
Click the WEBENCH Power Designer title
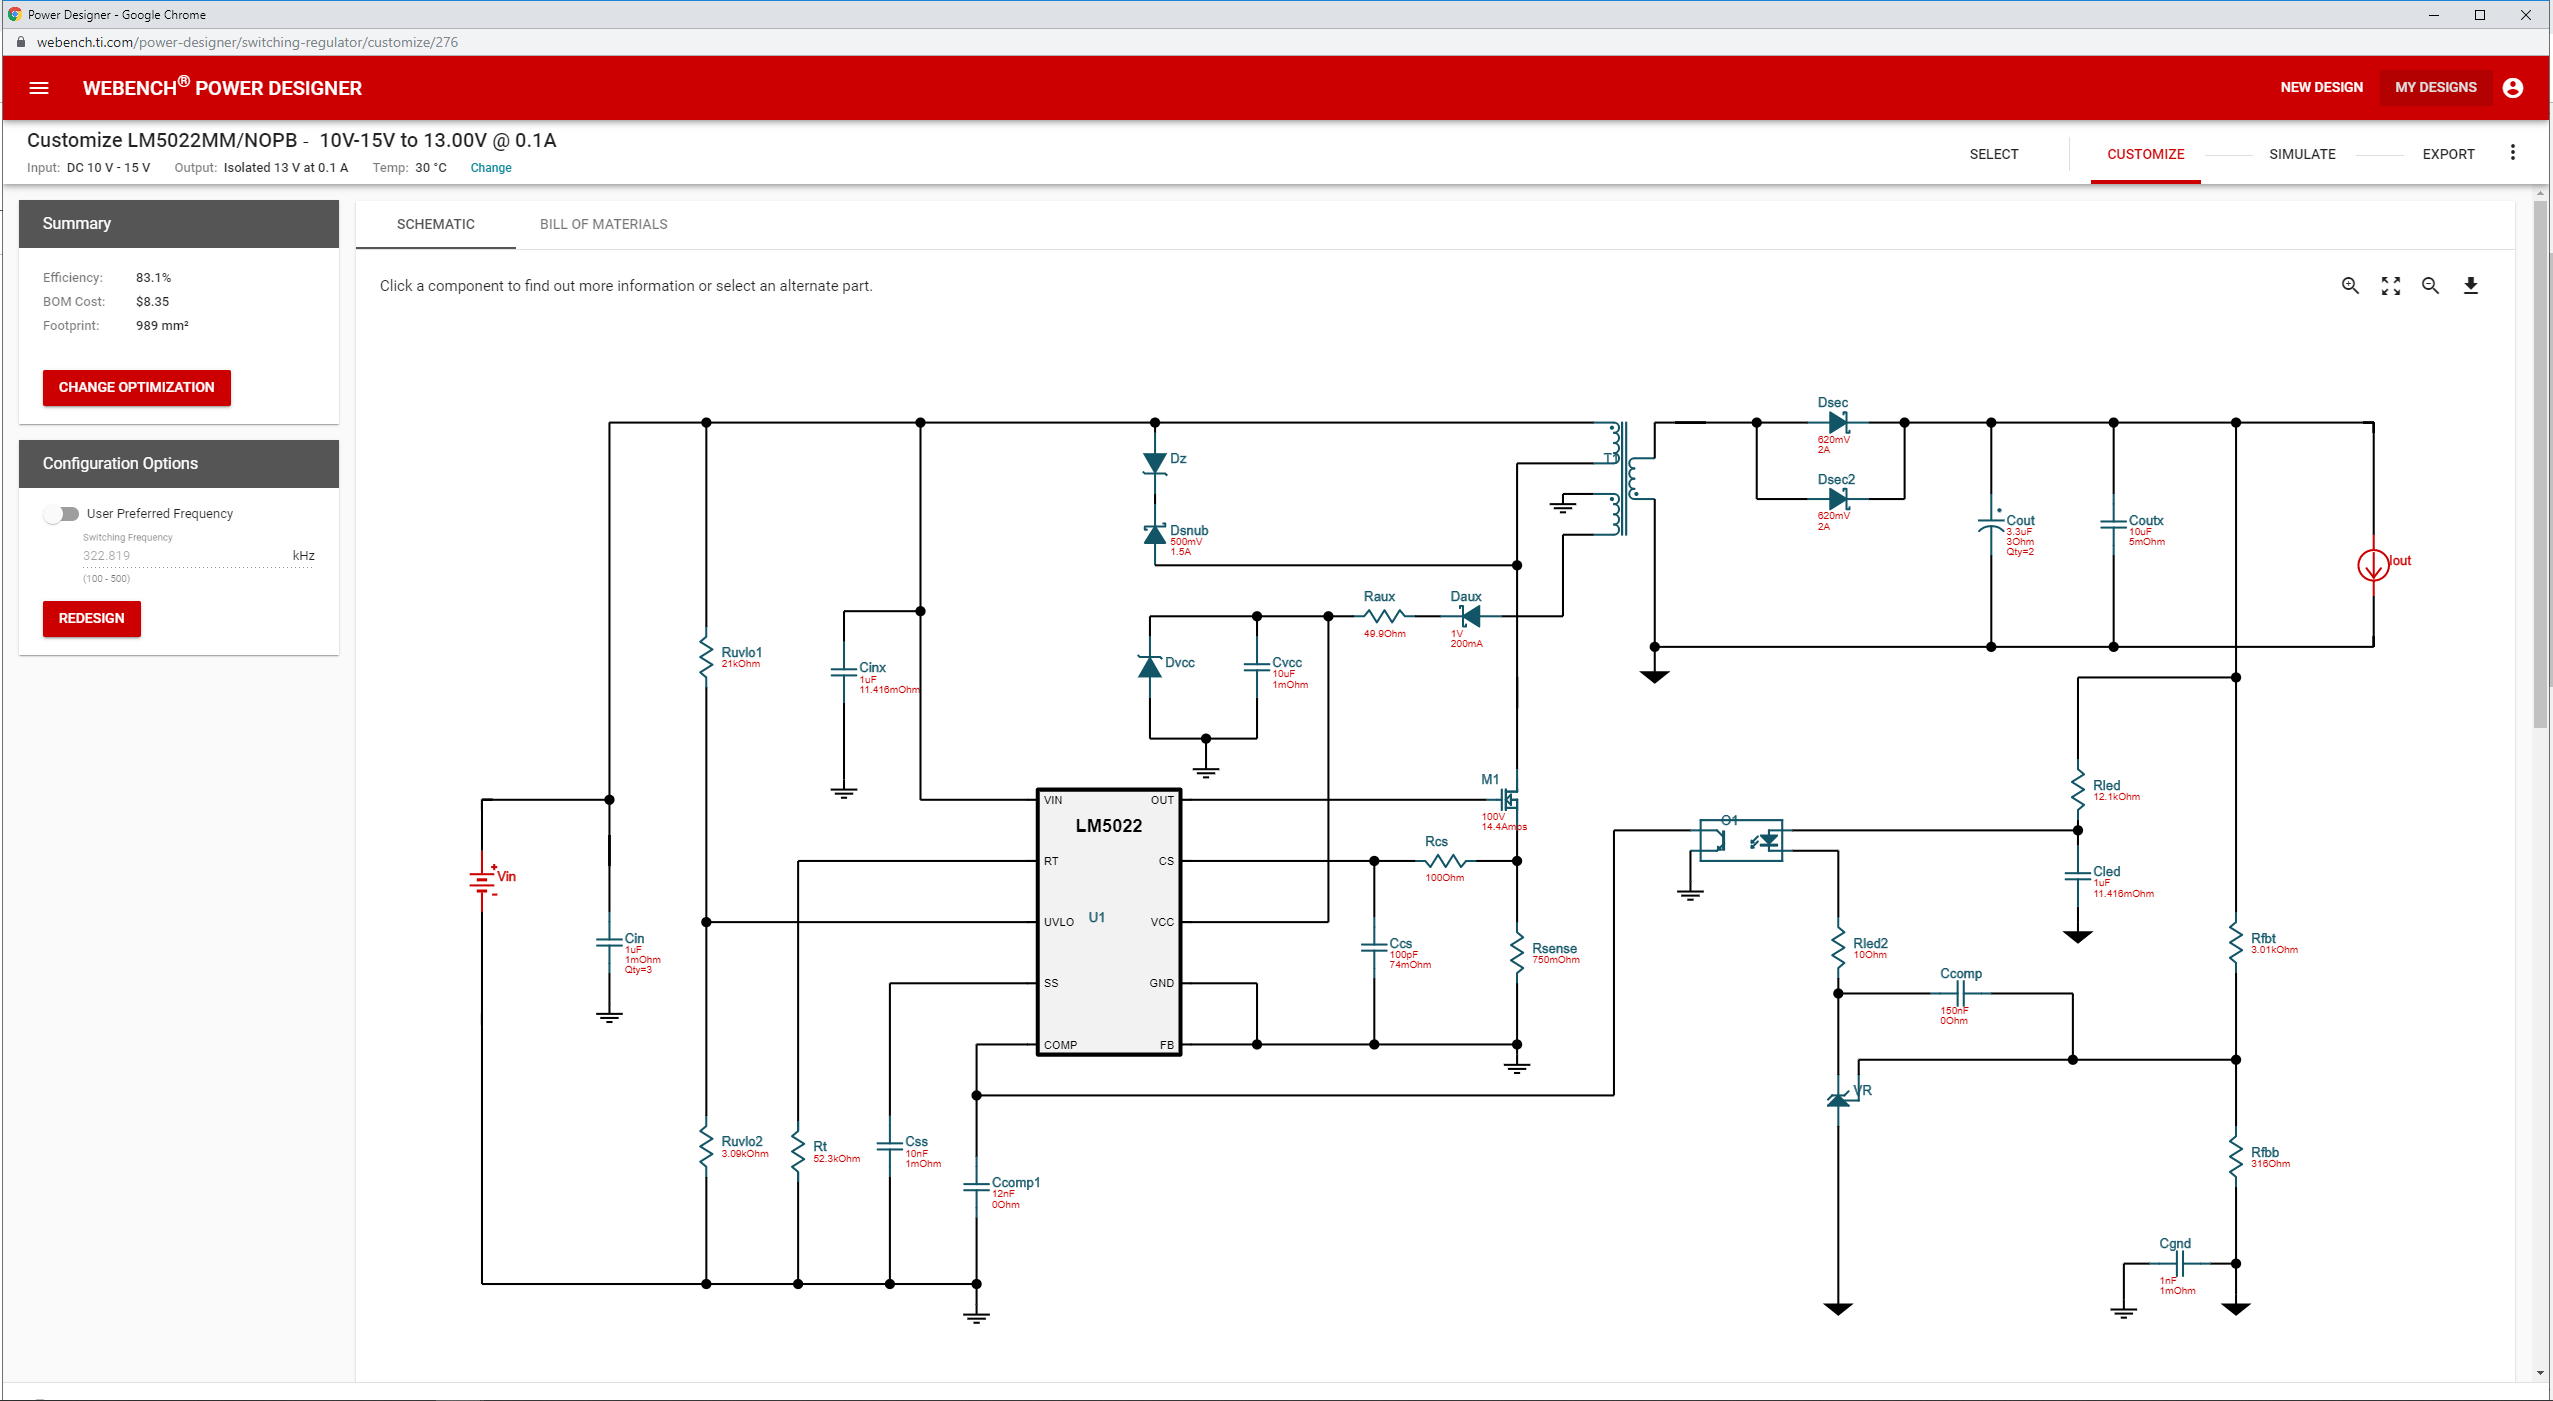tap(222, 88)
